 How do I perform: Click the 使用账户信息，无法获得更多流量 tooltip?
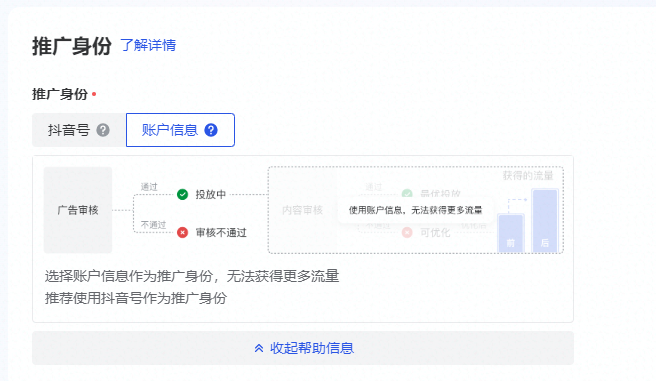(x=415, y=210)
